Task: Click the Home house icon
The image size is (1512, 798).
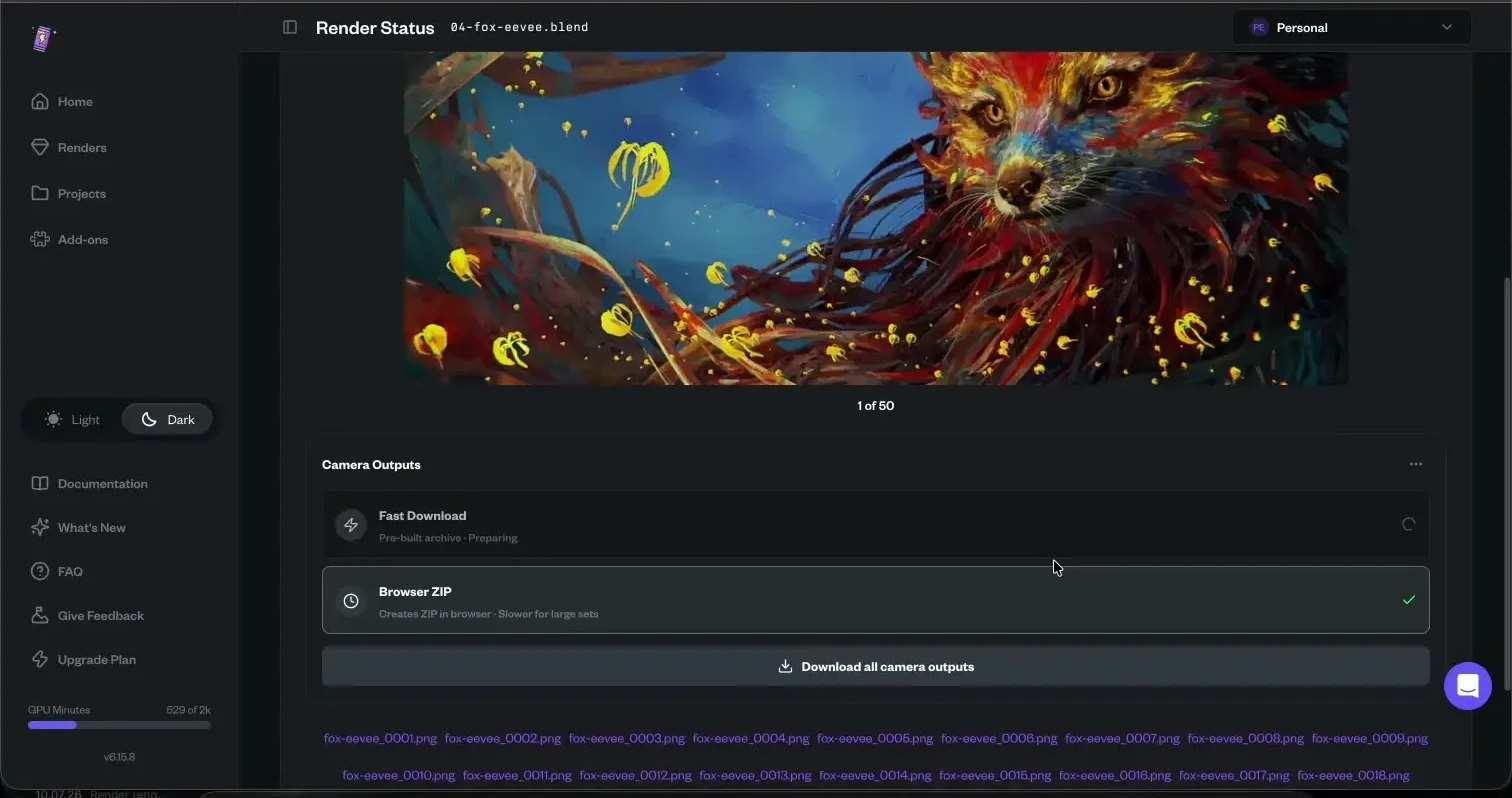Action: 40,101
